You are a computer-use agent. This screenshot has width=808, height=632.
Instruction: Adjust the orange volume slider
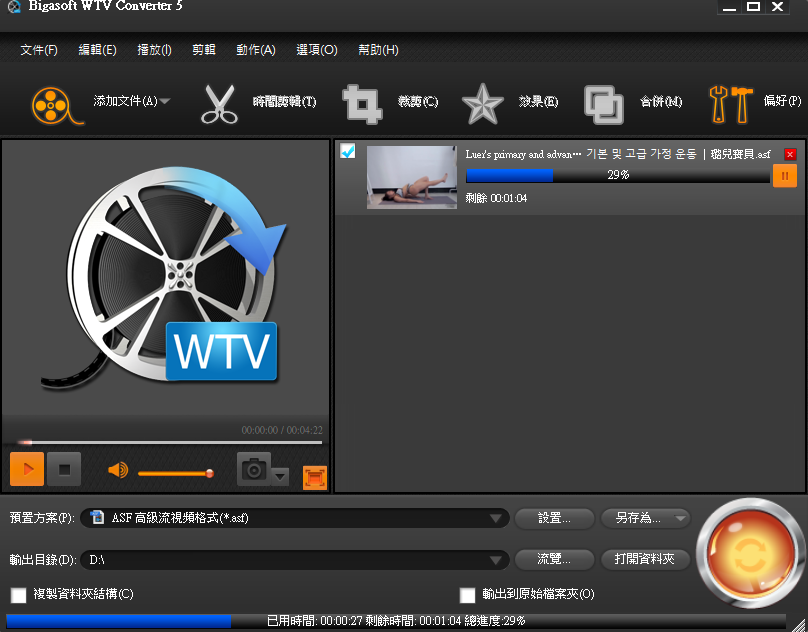(x=176, y=473)
